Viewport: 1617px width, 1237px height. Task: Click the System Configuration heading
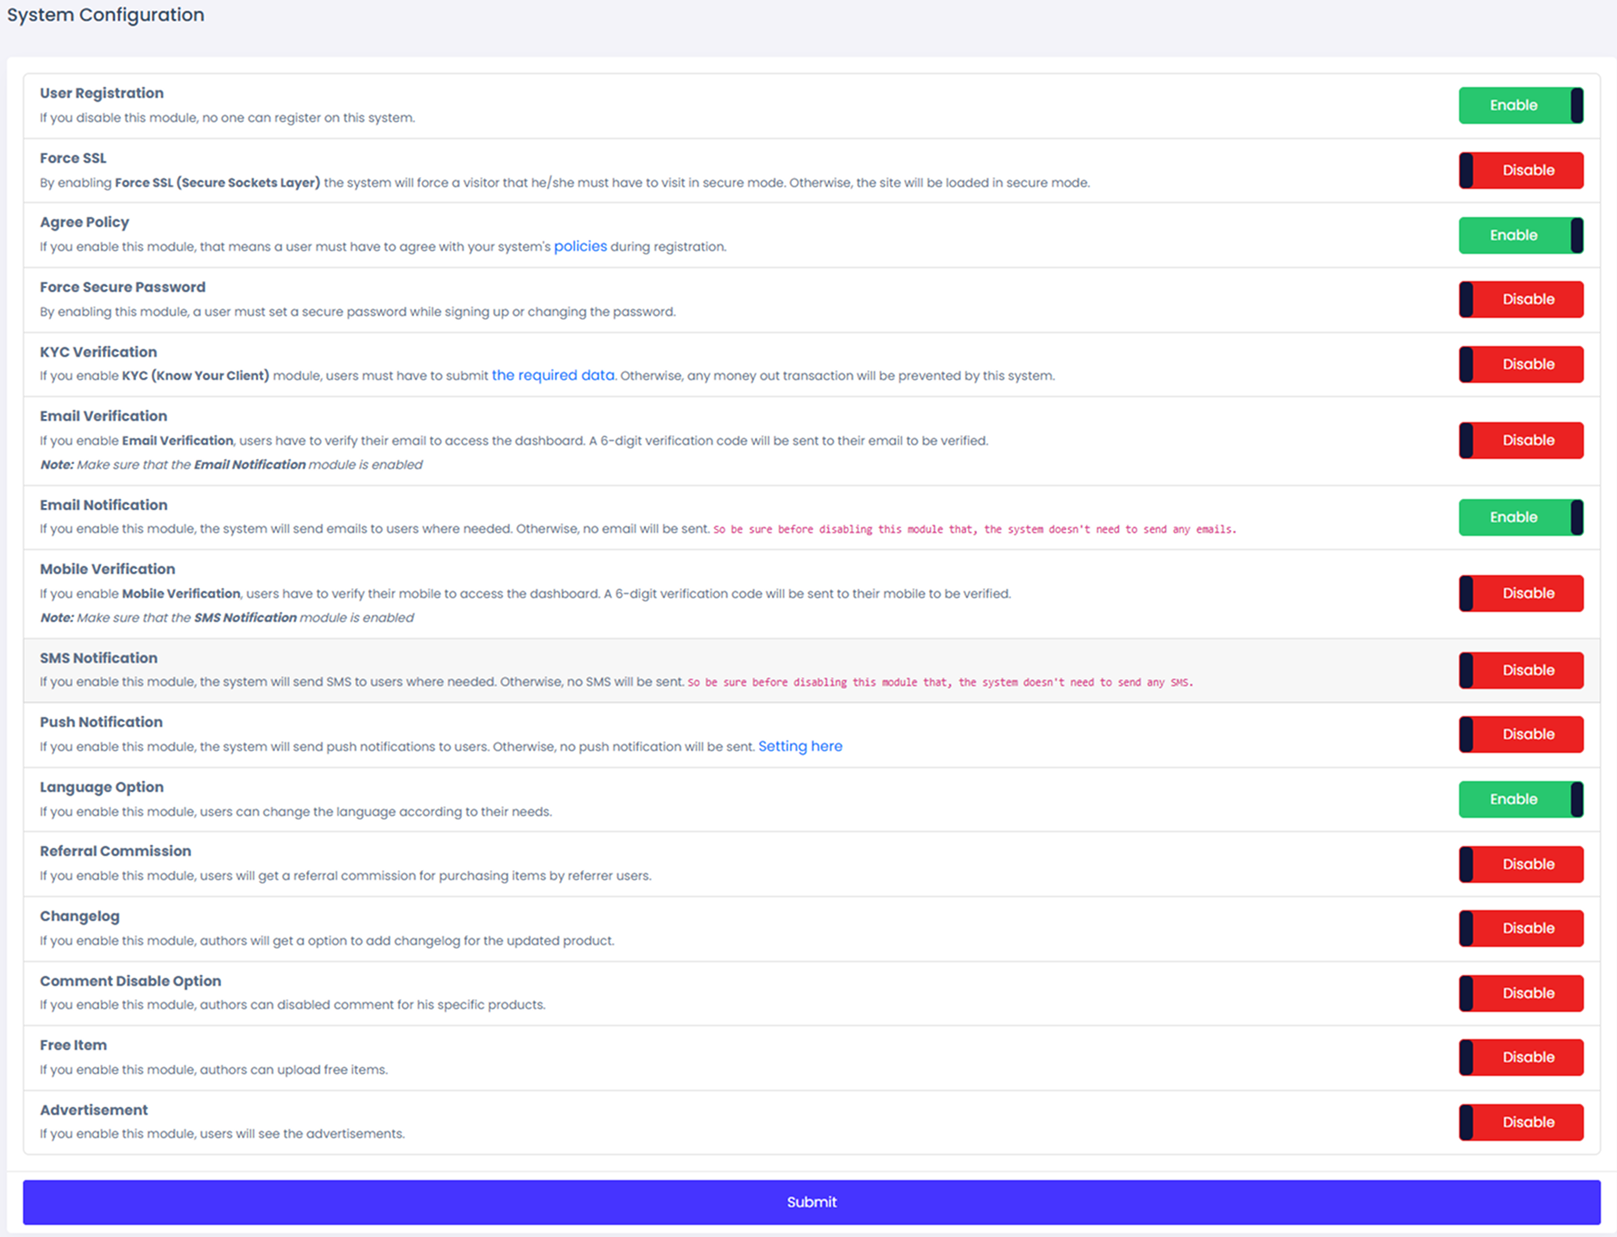click(x=105, y=15)
